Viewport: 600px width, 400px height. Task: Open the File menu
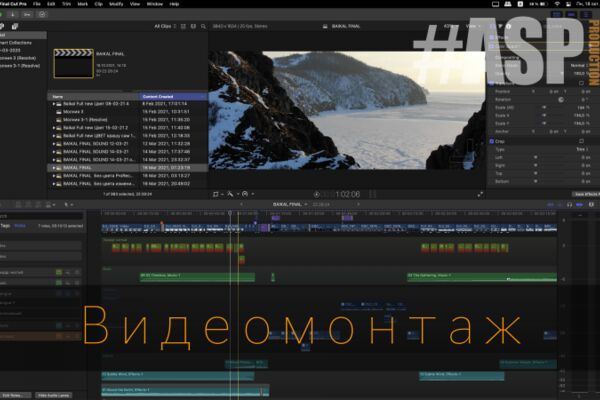(x=37, y=4)
